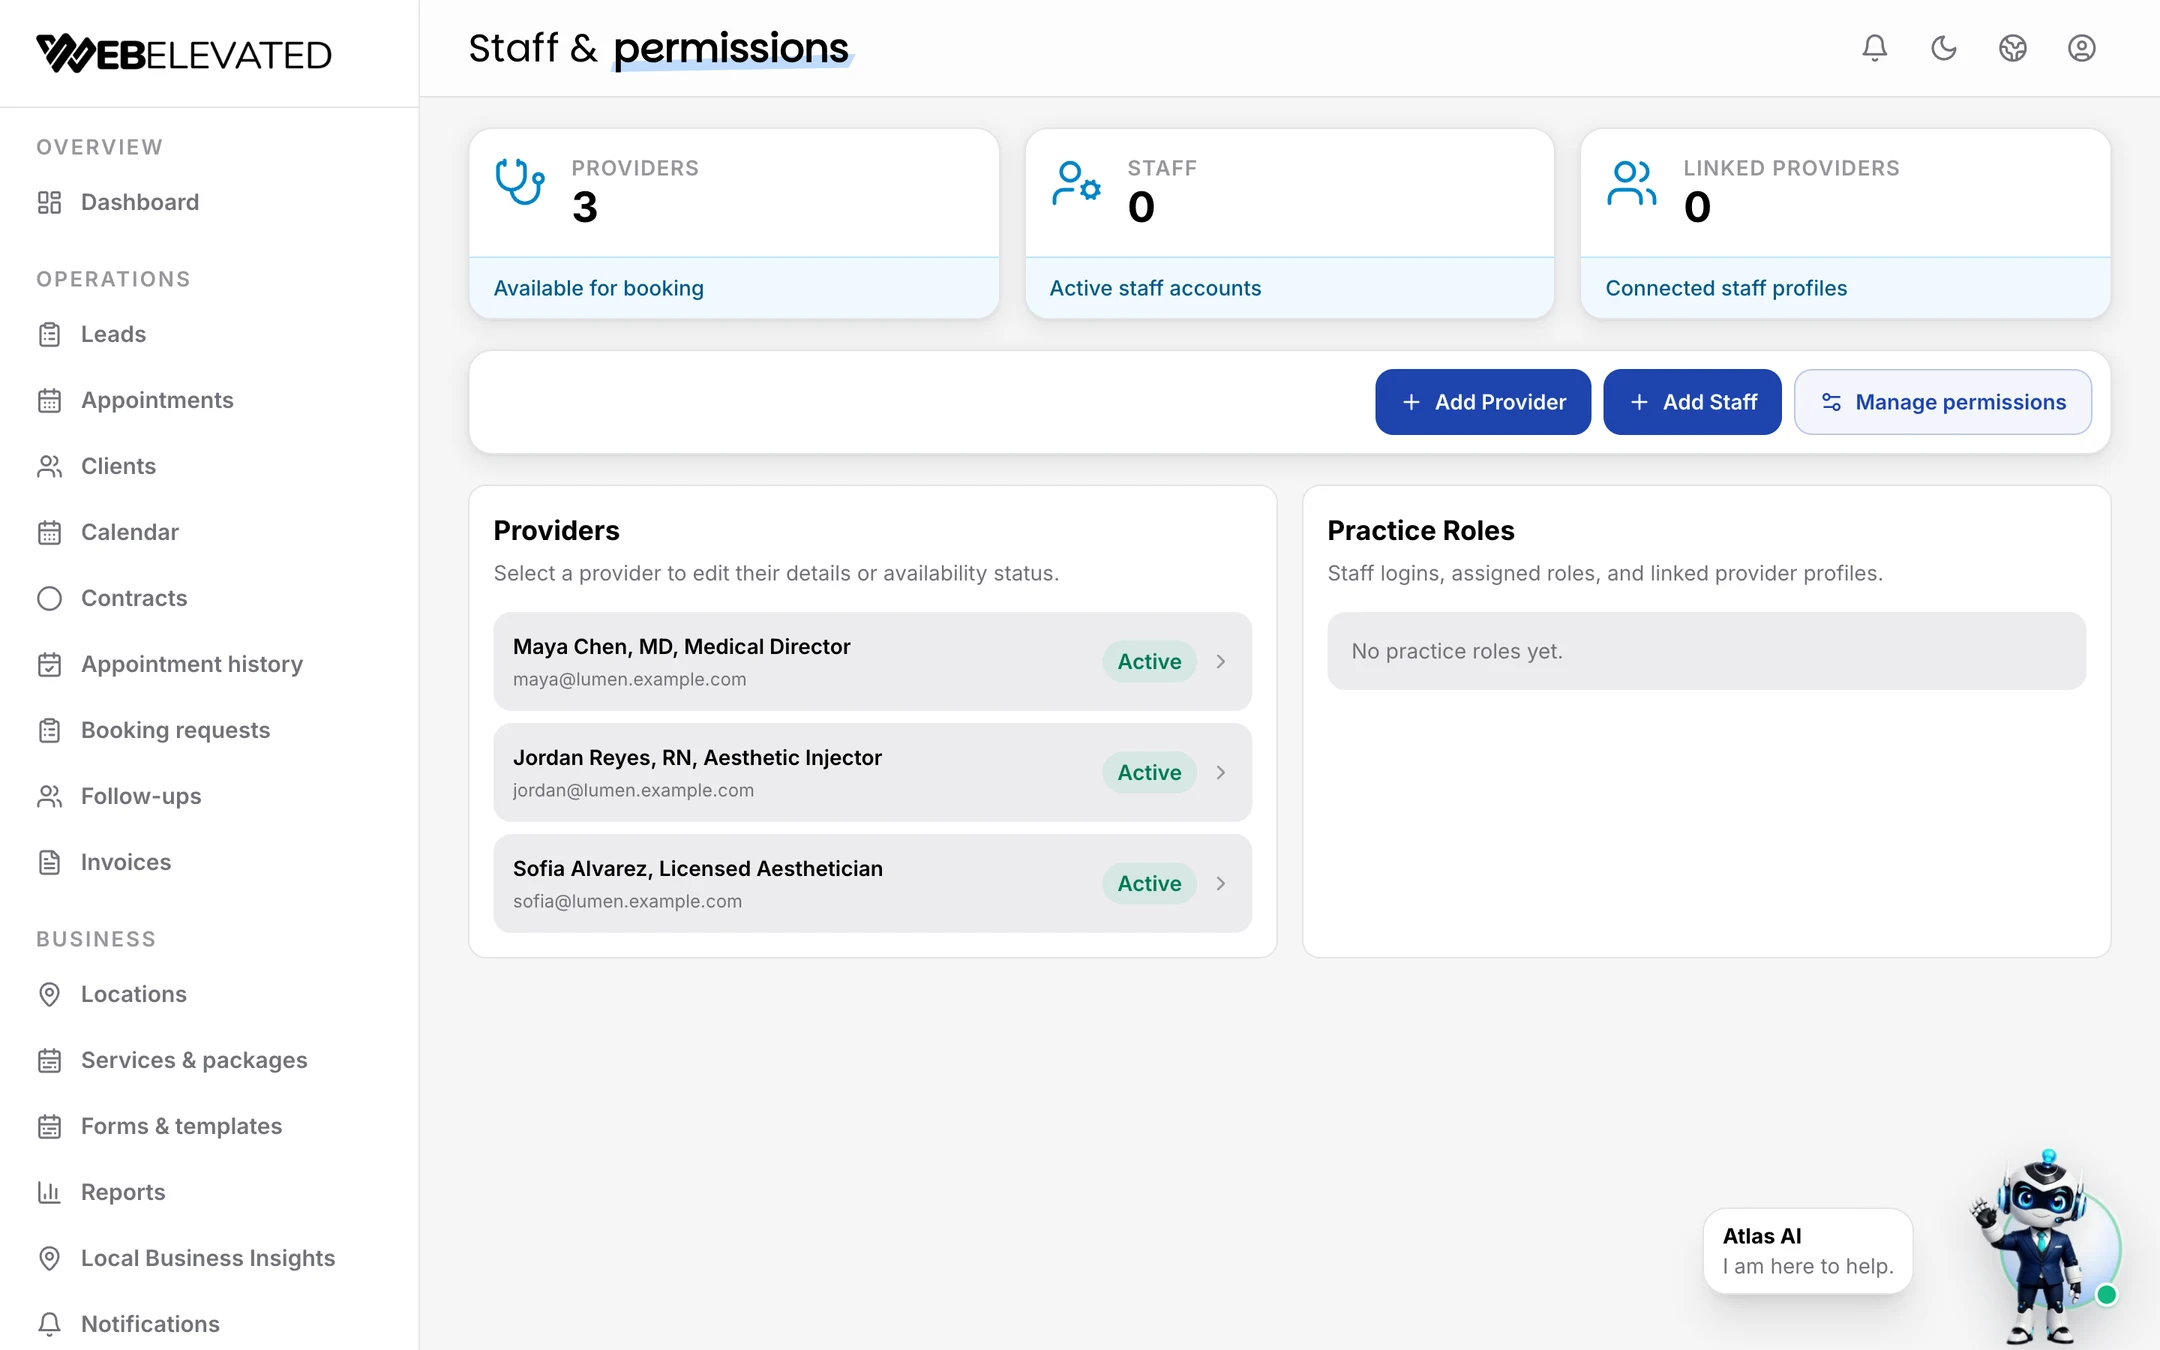
Task: Click the Invoices document icon
Action: [x=49, y=863]
